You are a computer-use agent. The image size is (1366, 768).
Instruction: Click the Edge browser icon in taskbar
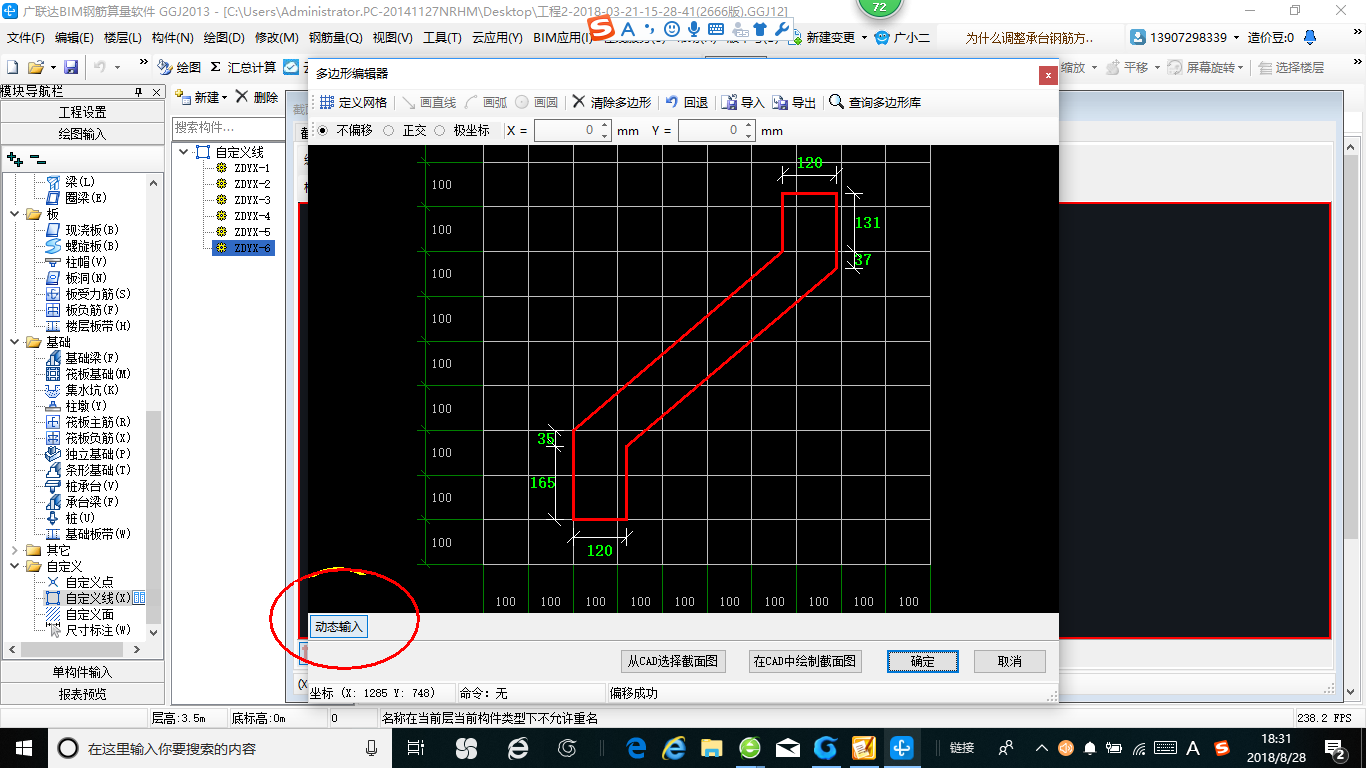tap(636, 747)
